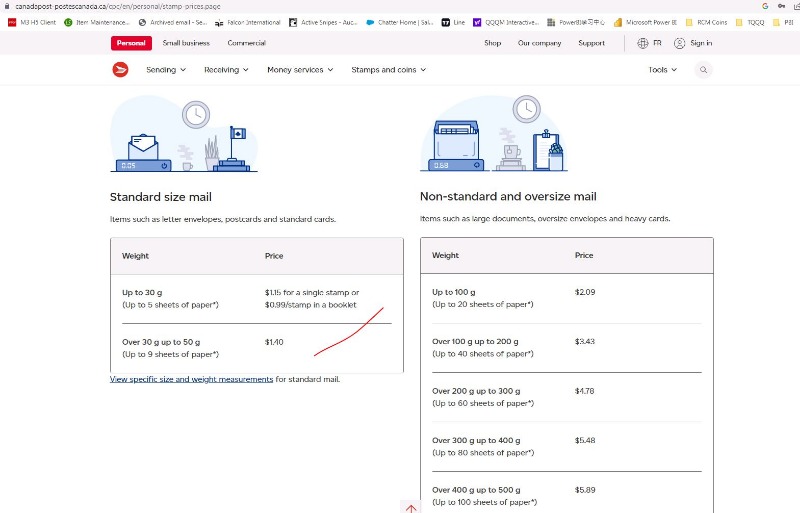The height and width of the screenshot is (513, 800).
Task: Open the PowerBI learning center bookmark
Action: pyautogui.click(x=576, y=22)
